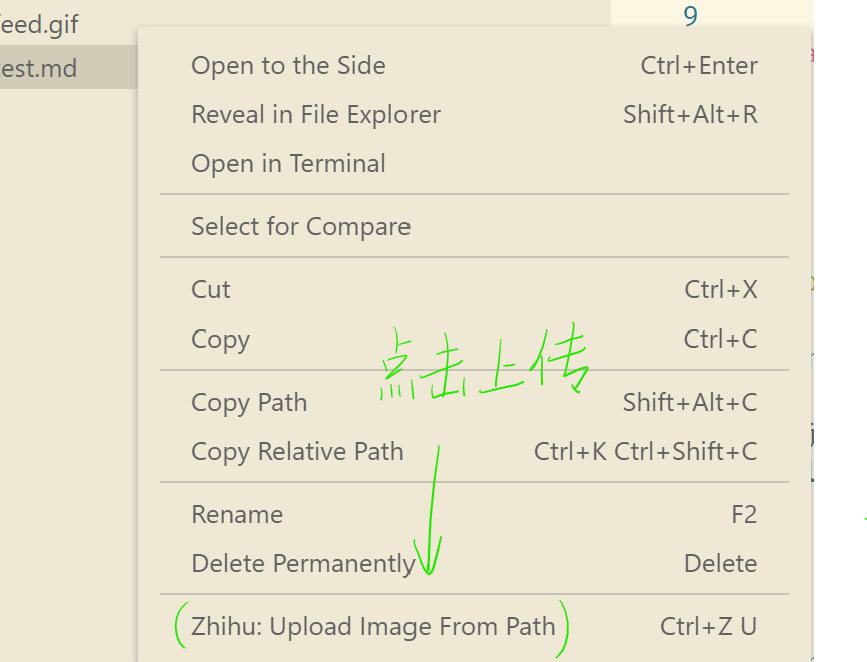Viewport: 867px width, 662px height.
Task: Click the F2 shortcut label
Action: click(744, 515)
